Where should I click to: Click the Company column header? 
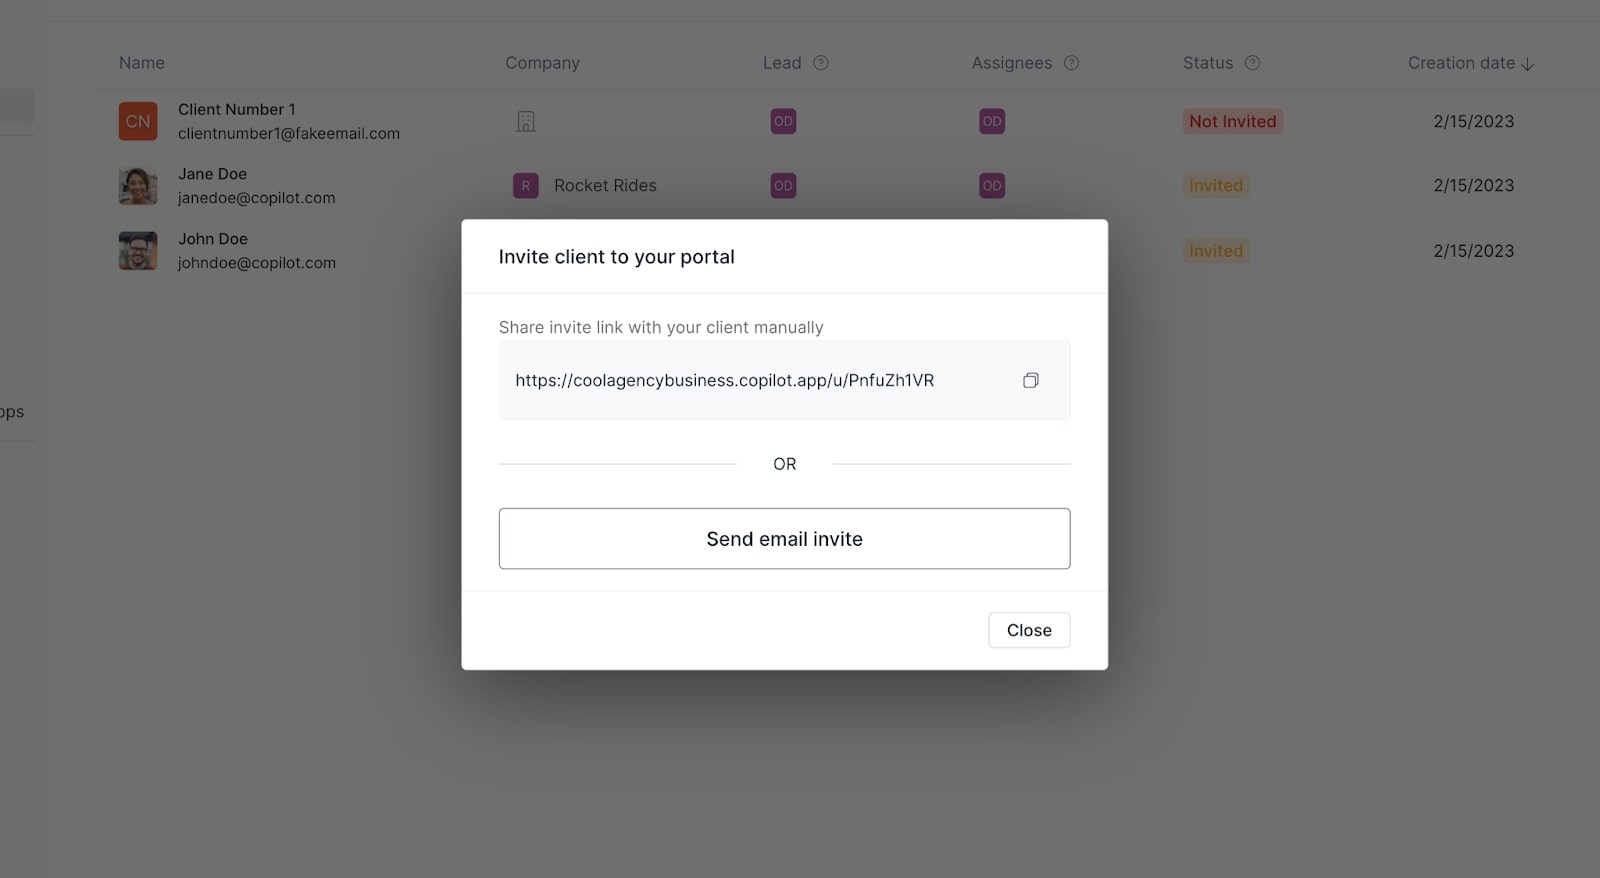coord(542,63)
